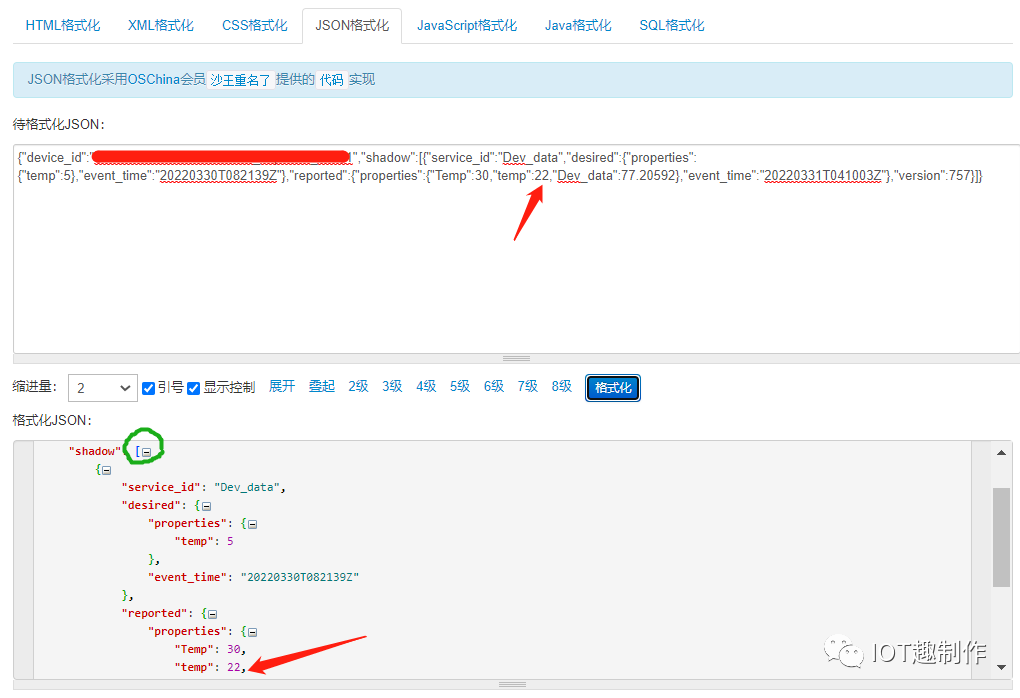Open the 沙王重名了 member profile link
The image size is (1020, 698).
click(240, 79)
